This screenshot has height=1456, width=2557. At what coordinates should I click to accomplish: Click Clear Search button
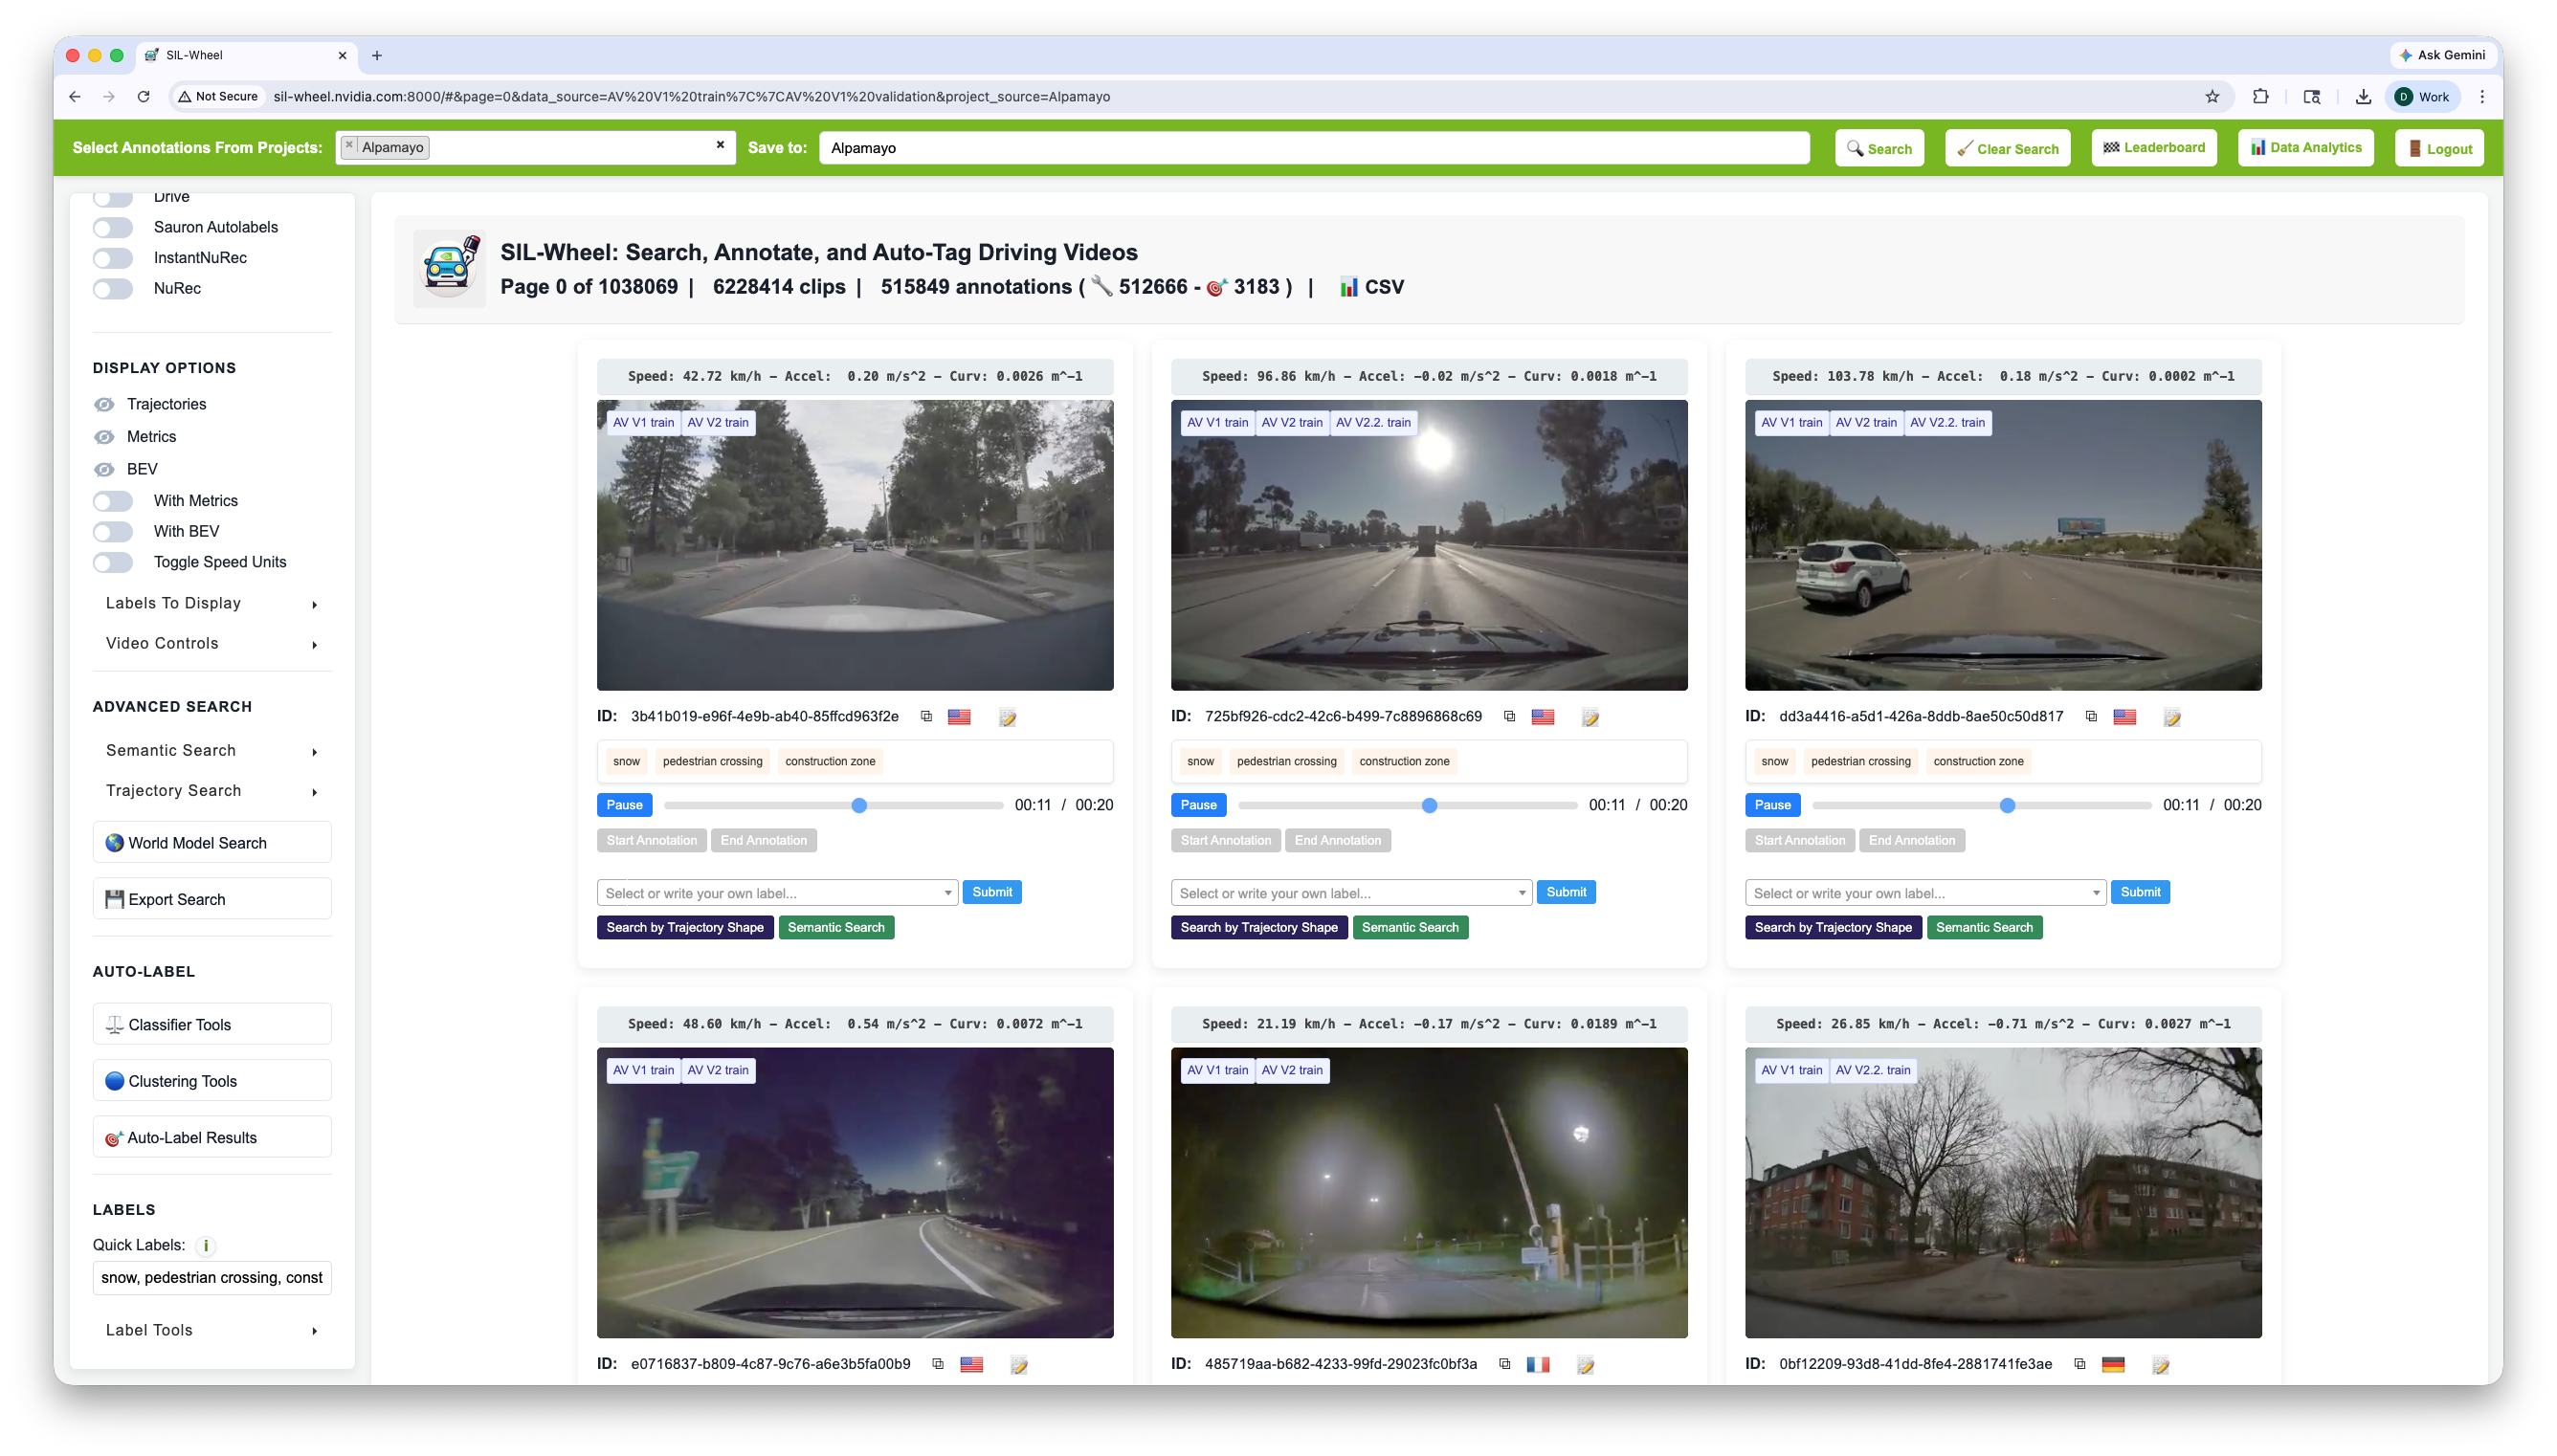[x=2007, y=148]
